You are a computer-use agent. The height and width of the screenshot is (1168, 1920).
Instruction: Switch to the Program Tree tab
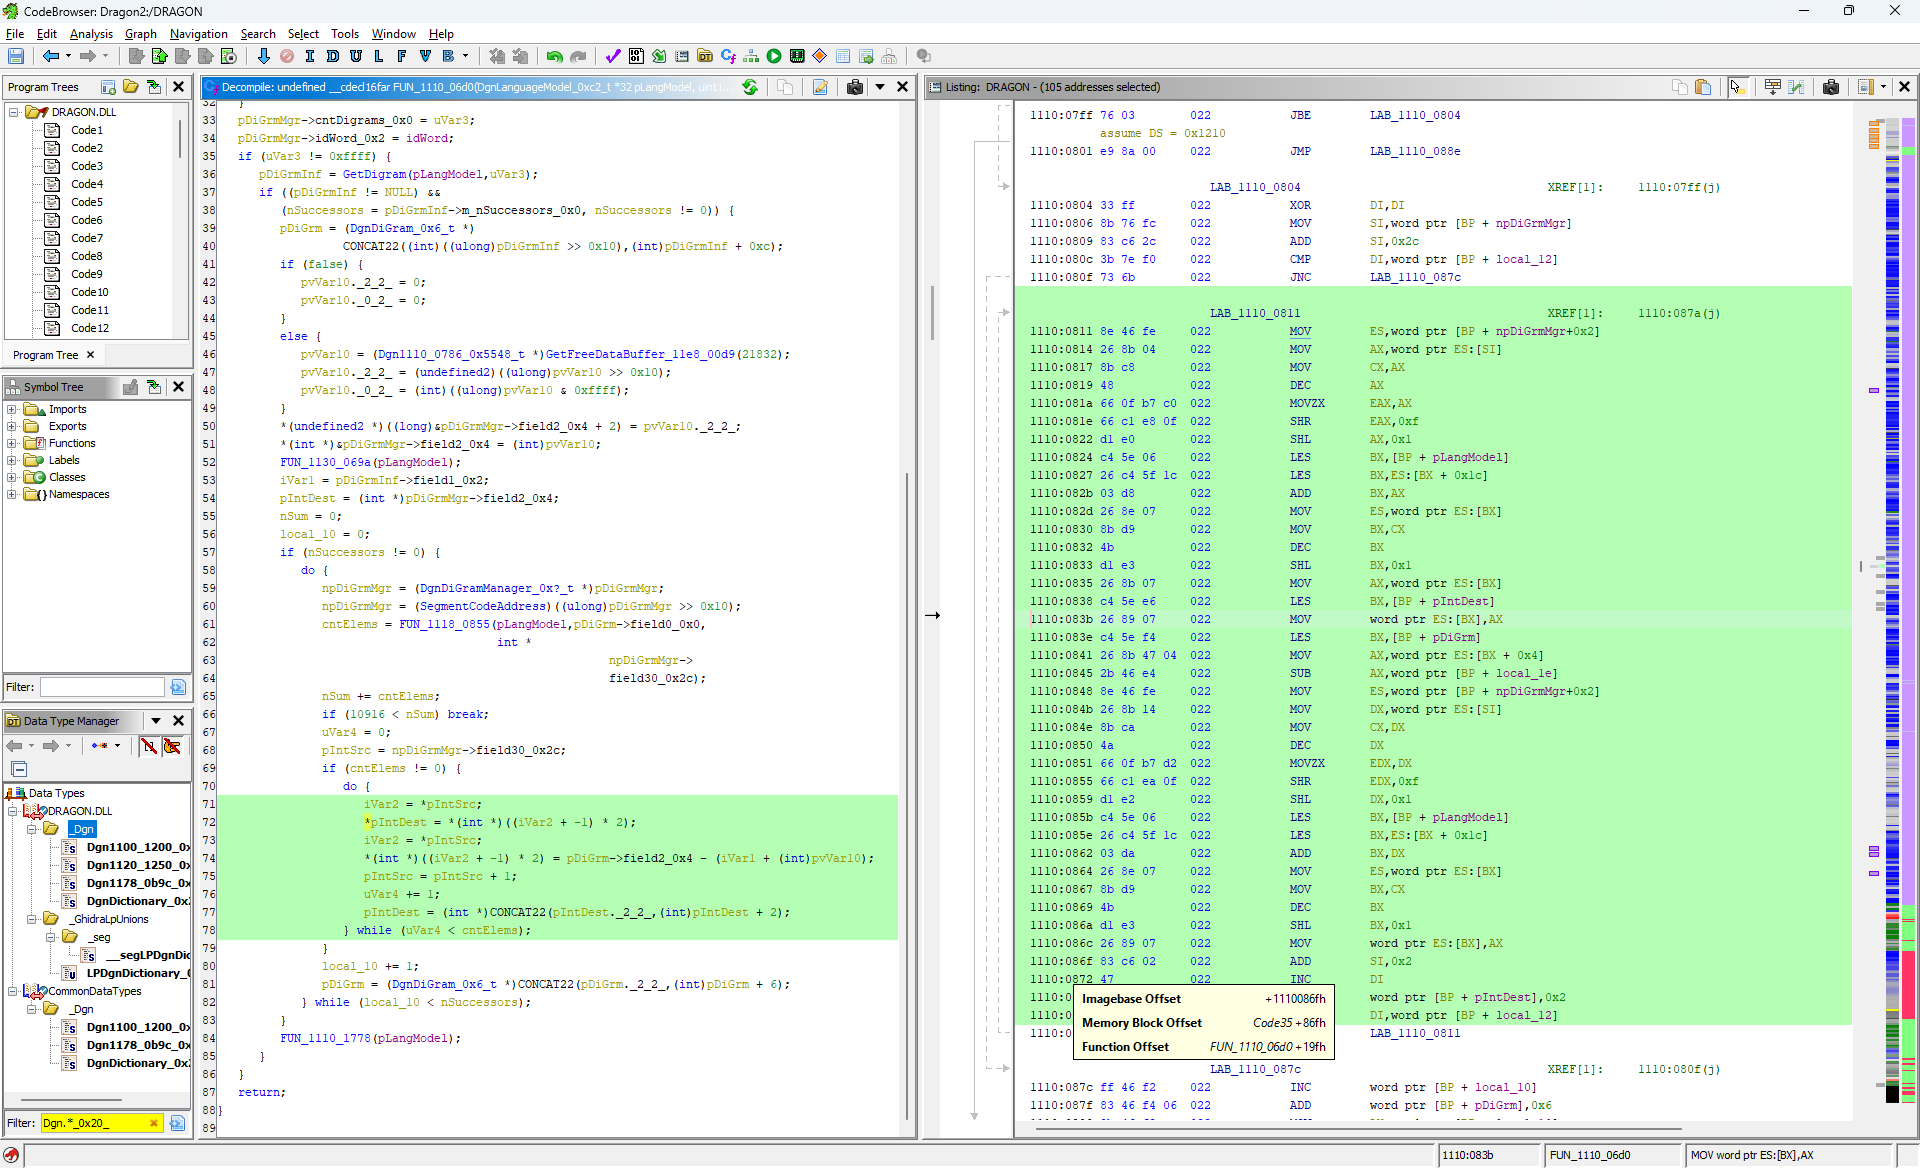click(44, 355)
